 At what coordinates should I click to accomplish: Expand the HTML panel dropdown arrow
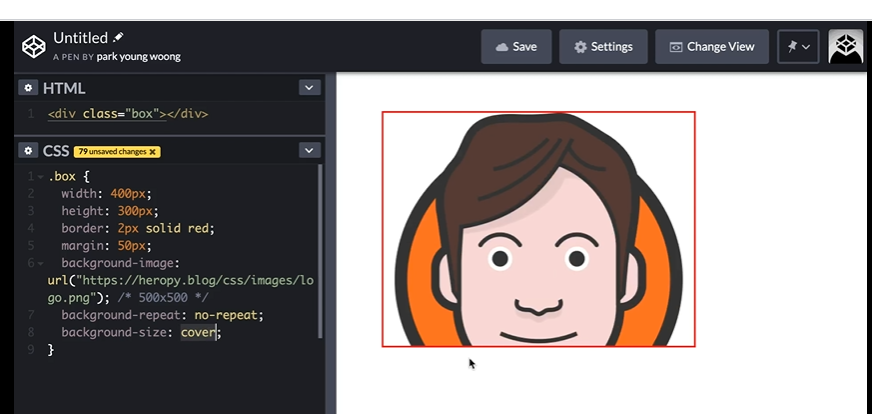[x=309, y=88]
